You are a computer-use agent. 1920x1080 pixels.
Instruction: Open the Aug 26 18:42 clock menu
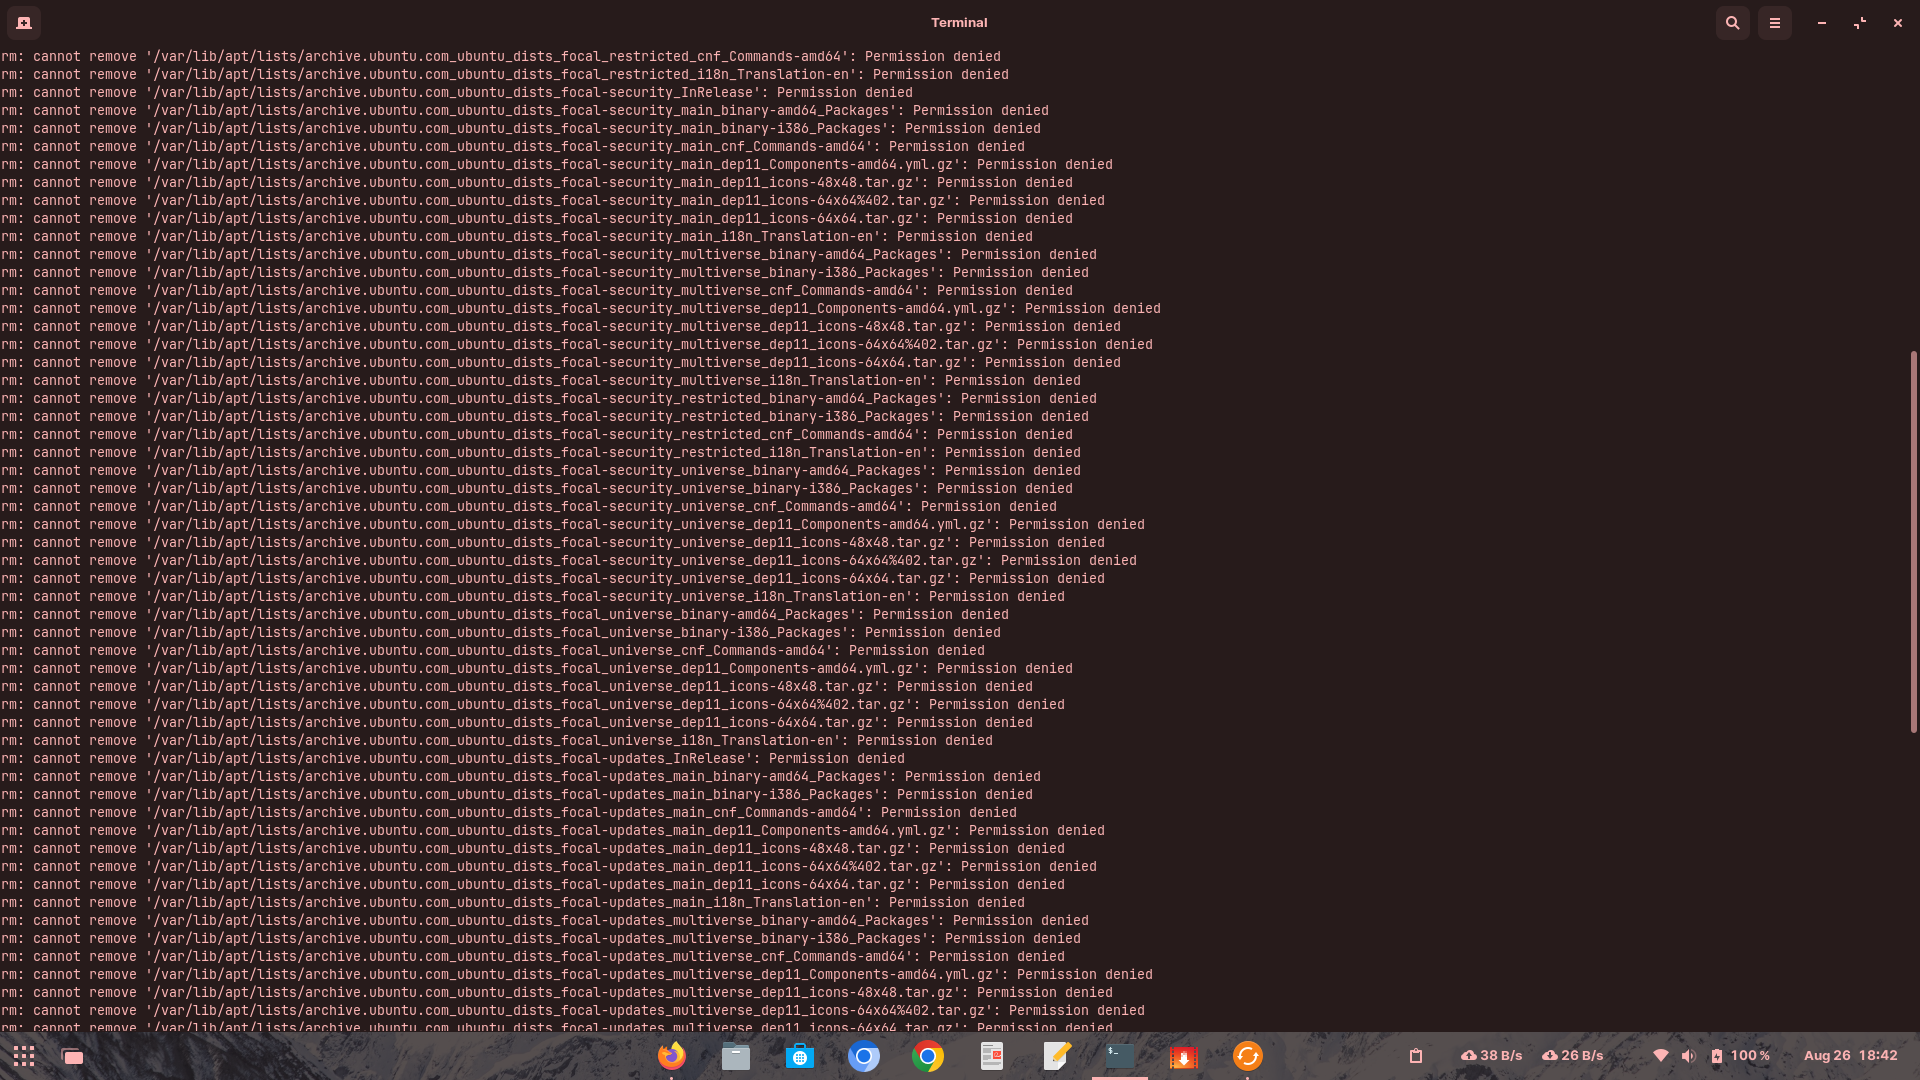[x=1850, y=1056]
